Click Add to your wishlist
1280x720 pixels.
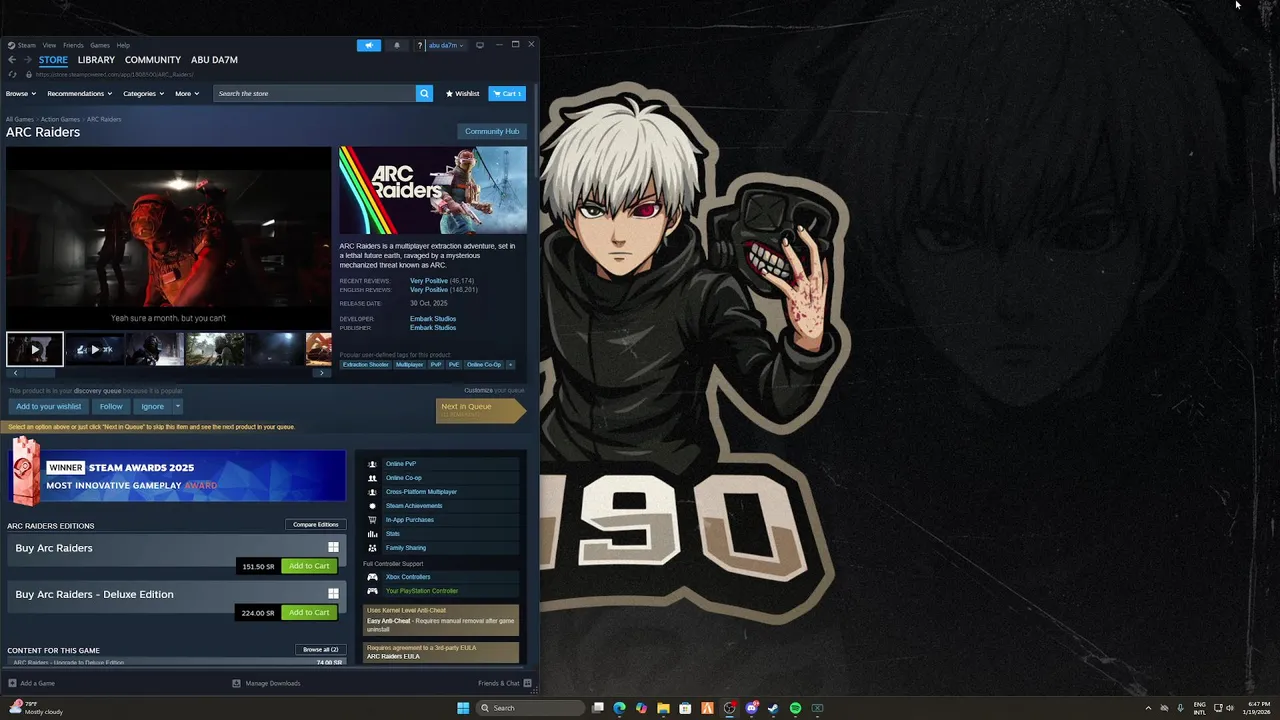(49, 406)
